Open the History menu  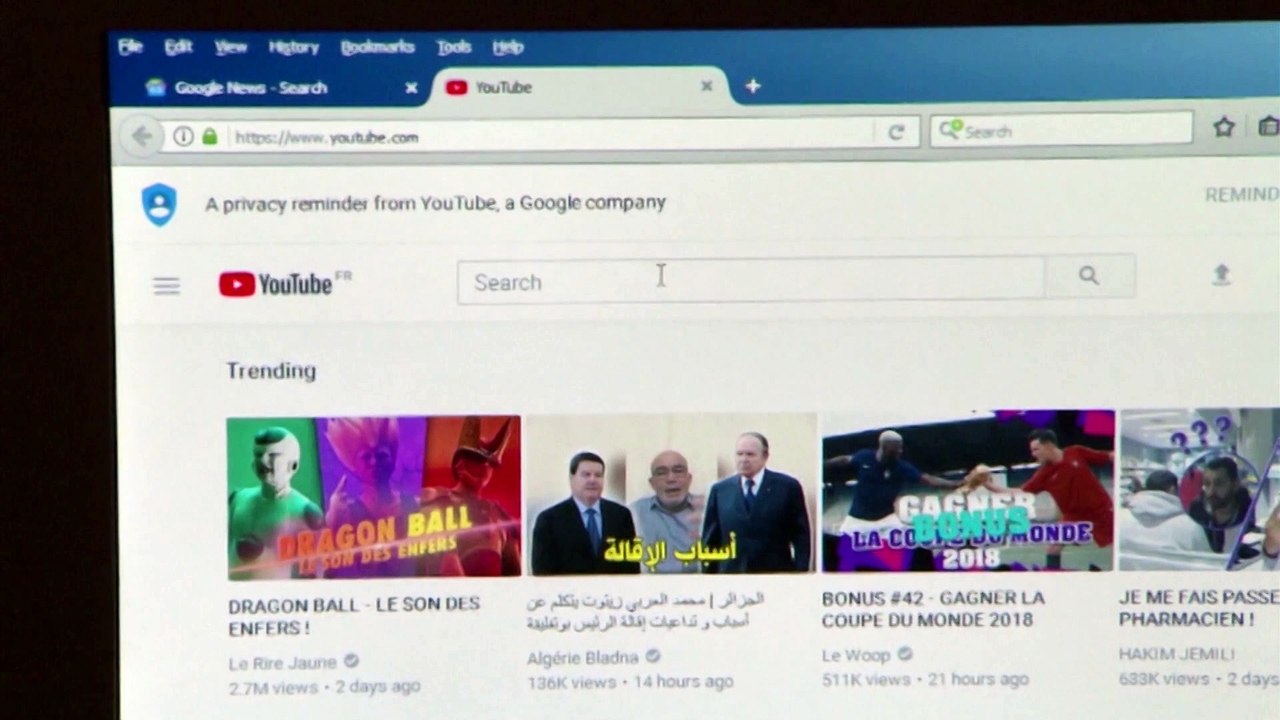[293, 47]
